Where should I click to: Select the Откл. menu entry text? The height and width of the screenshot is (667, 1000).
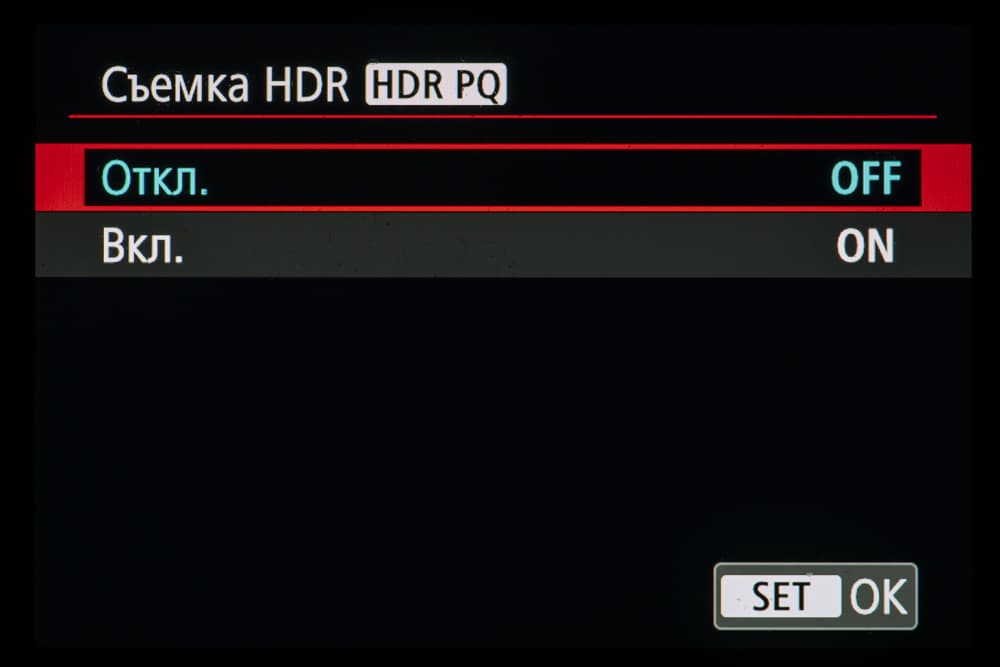155,178
